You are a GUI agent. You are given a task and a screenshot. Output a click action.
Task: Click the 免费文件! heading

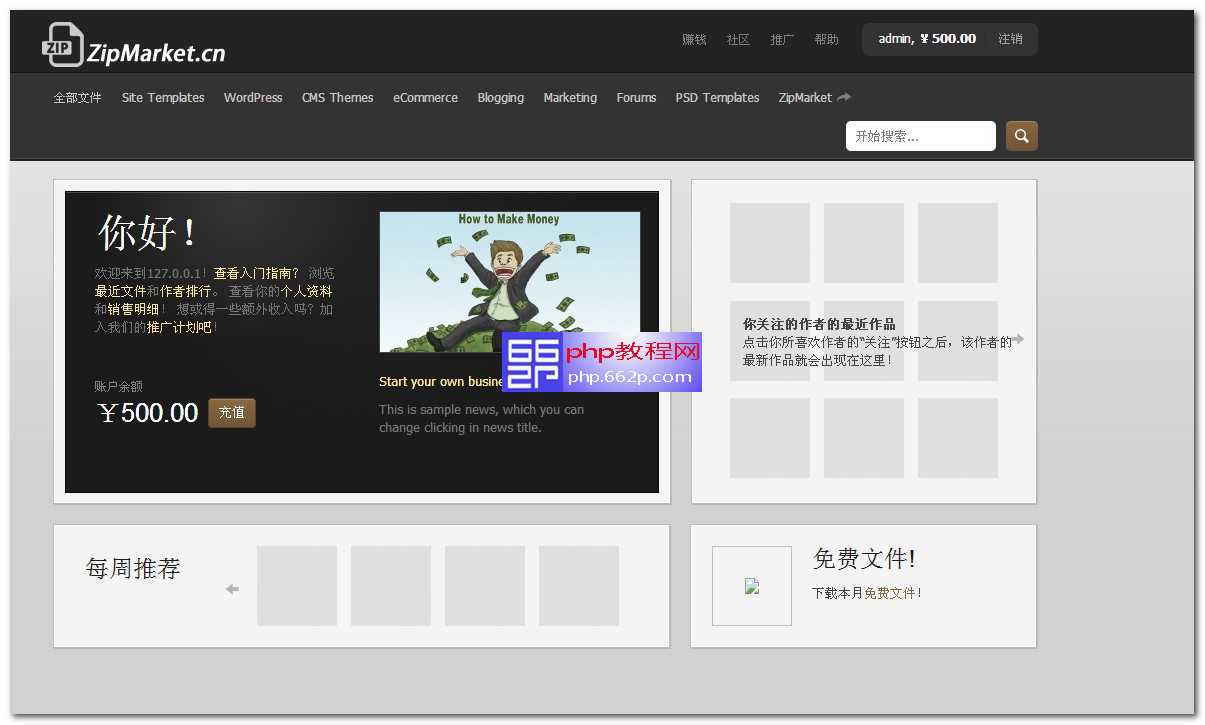coord(864,559)
